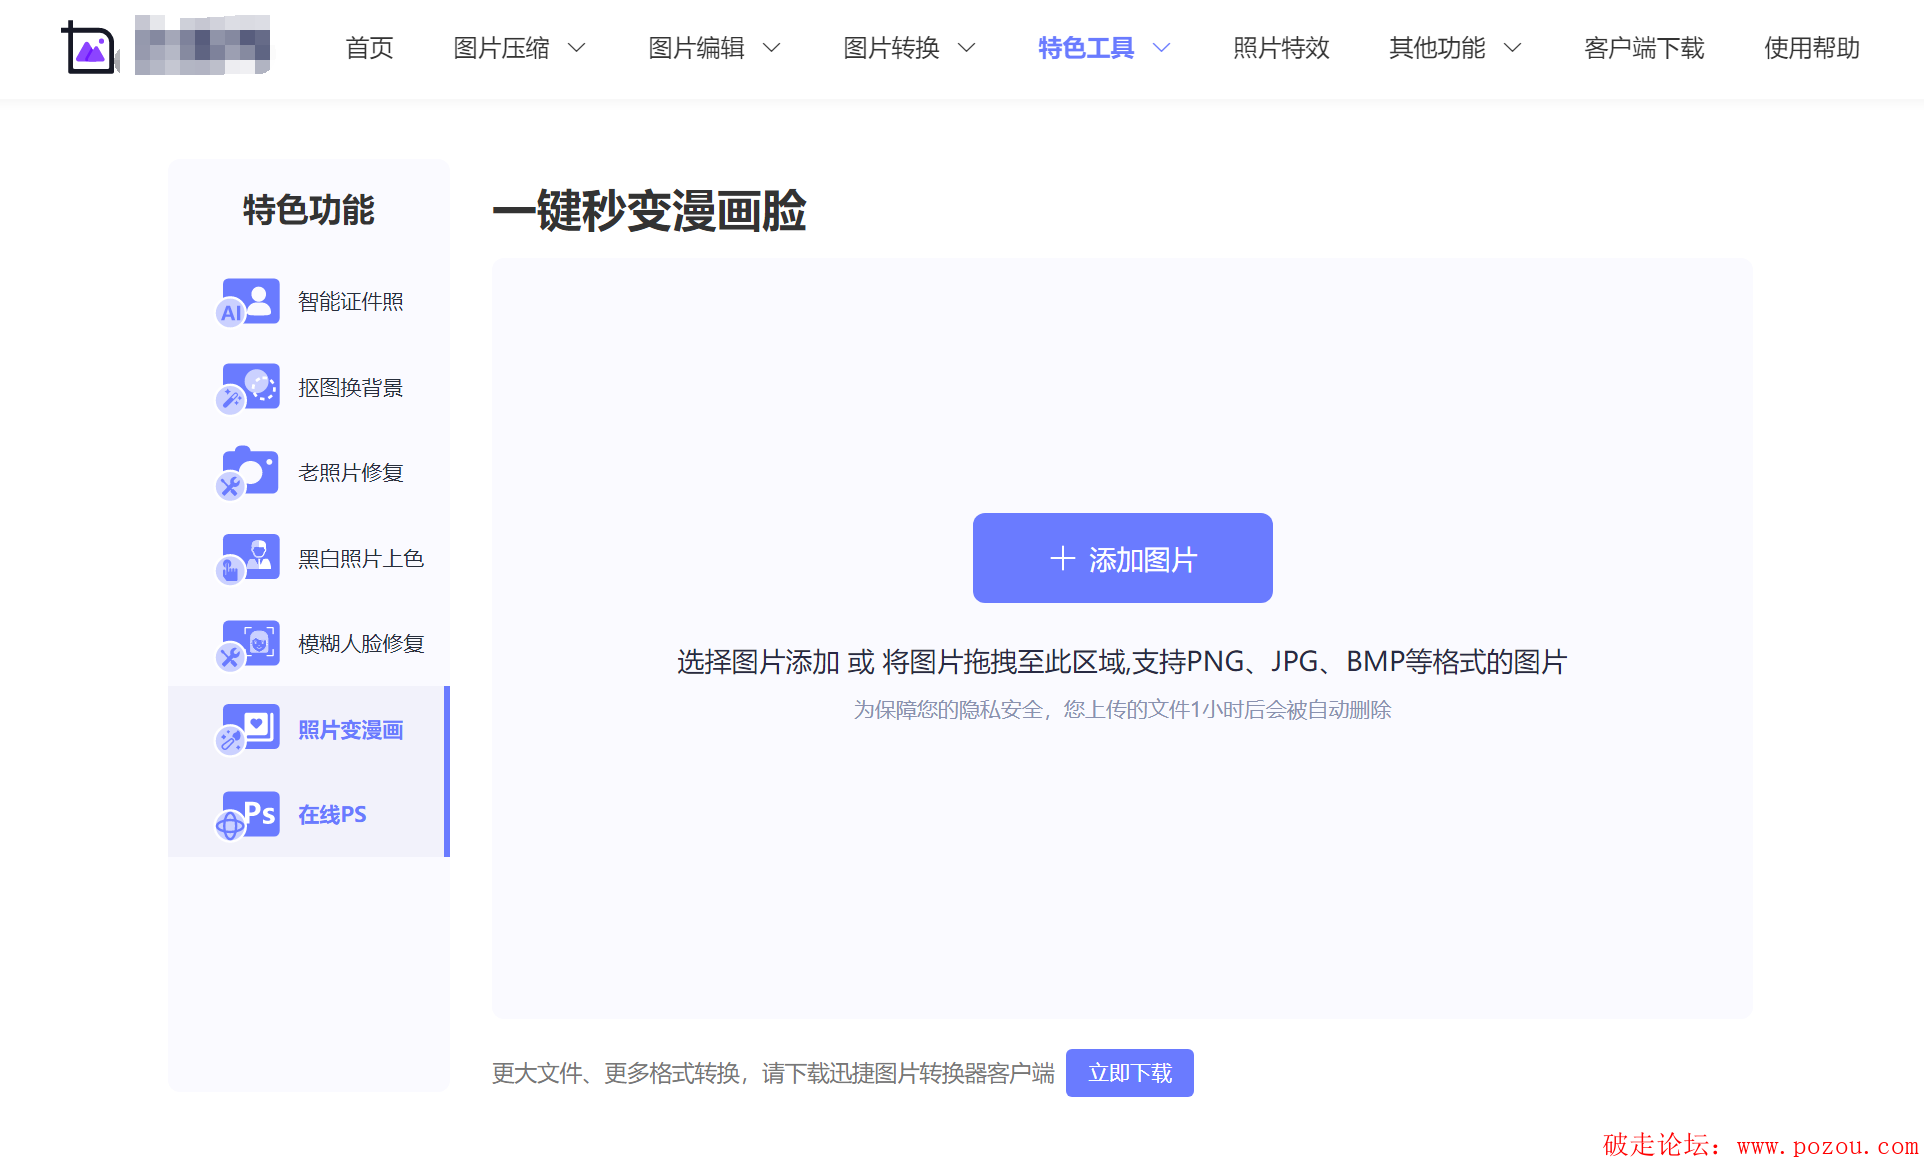Expand the 特色工具 menu chevron
The image size is (1924, 1162).
click(1162, 48)
